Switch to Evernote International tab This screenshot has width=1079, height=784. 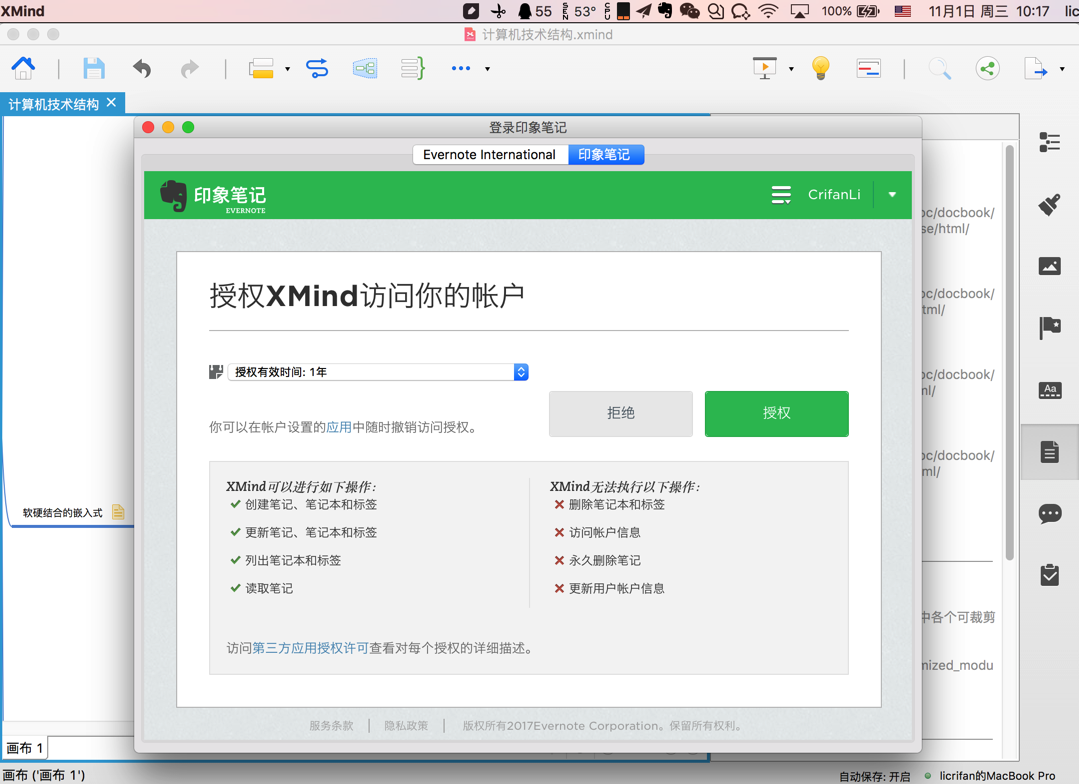(490, 155)
